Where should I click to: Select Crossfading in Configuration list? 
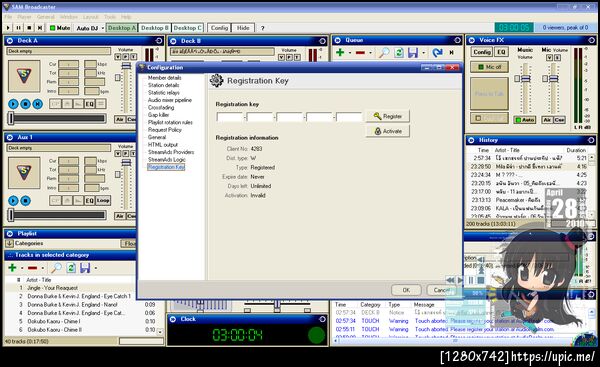pyautogui.click(x=161, y=108)
